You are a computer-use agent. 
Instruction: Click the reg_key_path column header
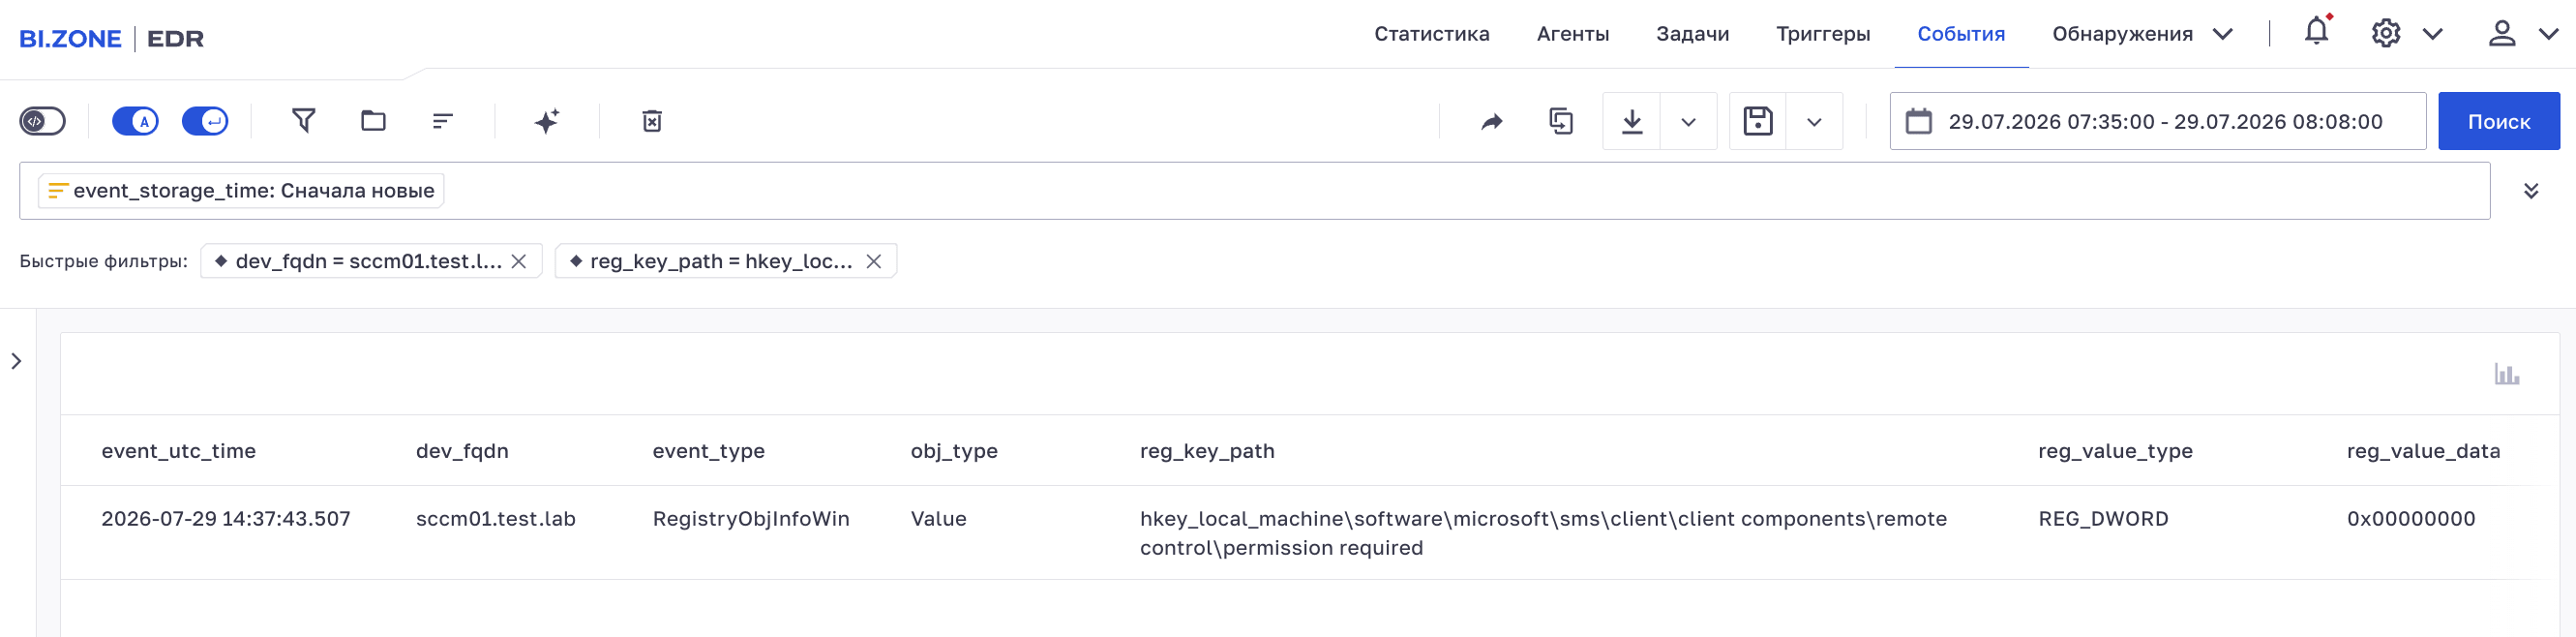[x=1207, y=451]
